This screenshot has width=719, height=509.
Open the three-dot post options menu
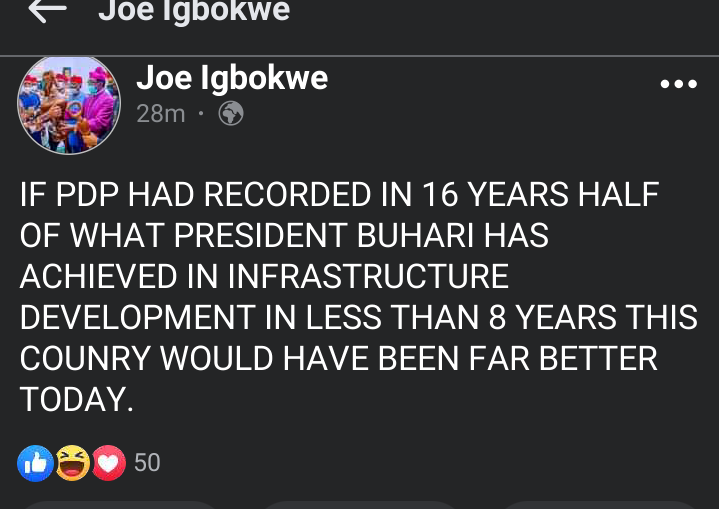coord(678,84)
